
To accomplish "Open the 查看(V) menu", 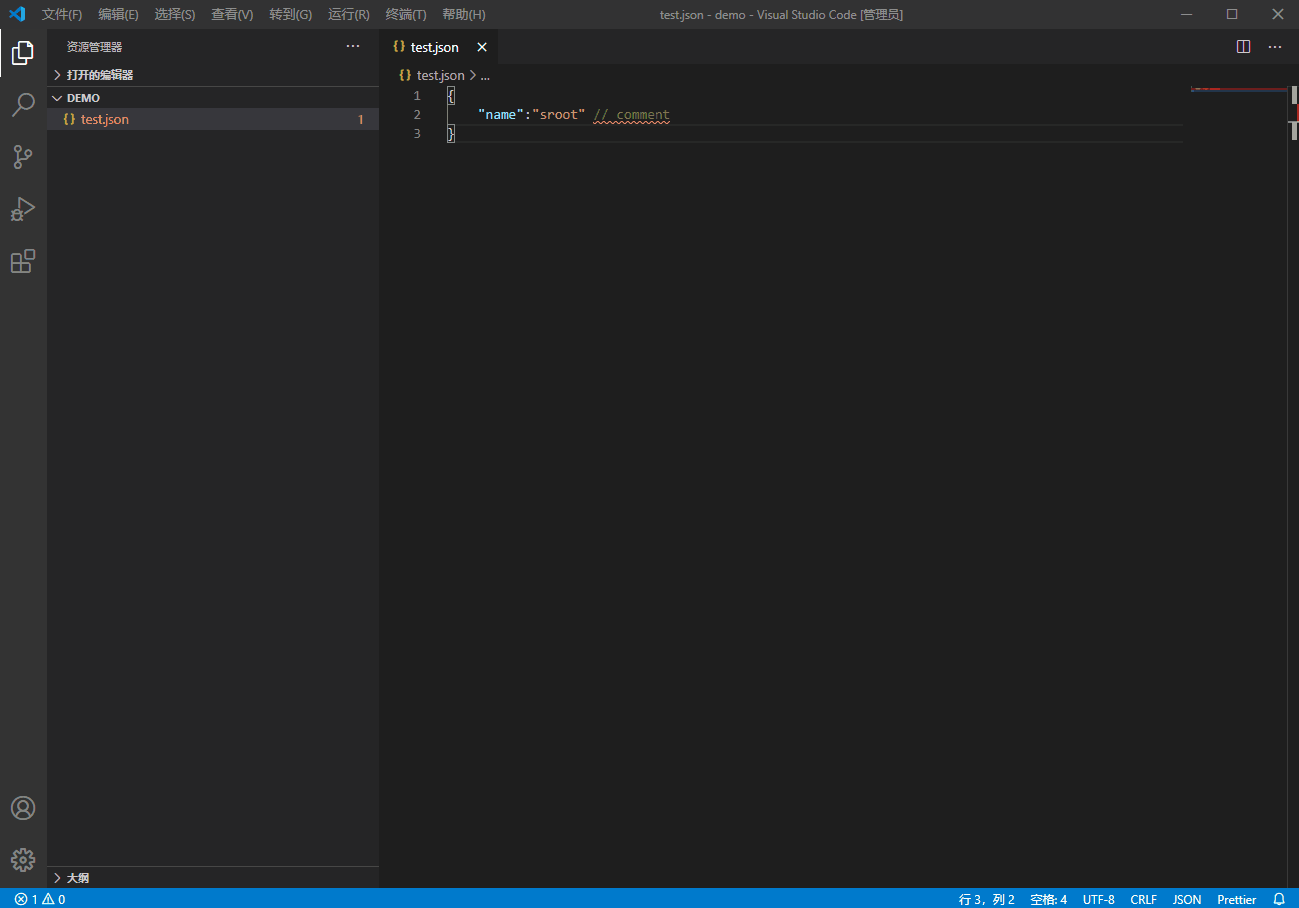I will tap(232, 14).
